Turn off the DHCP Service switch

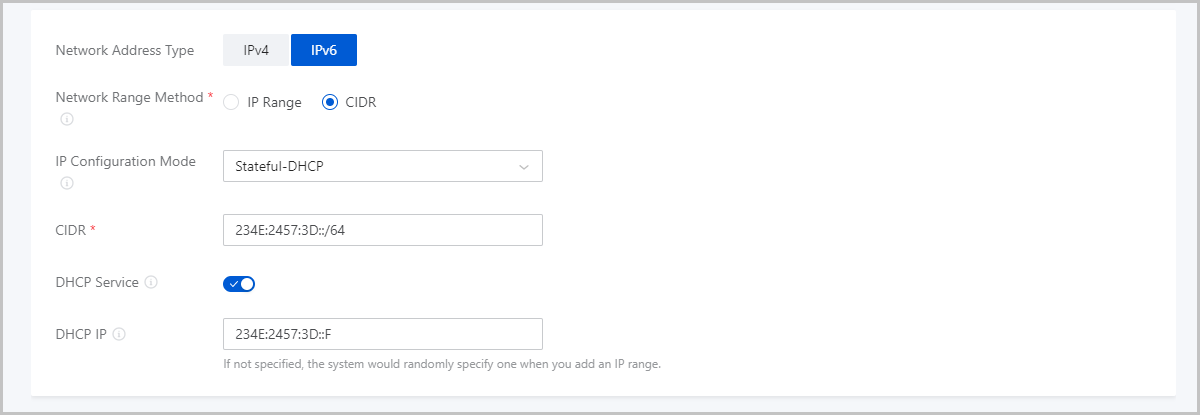point(239,284)
